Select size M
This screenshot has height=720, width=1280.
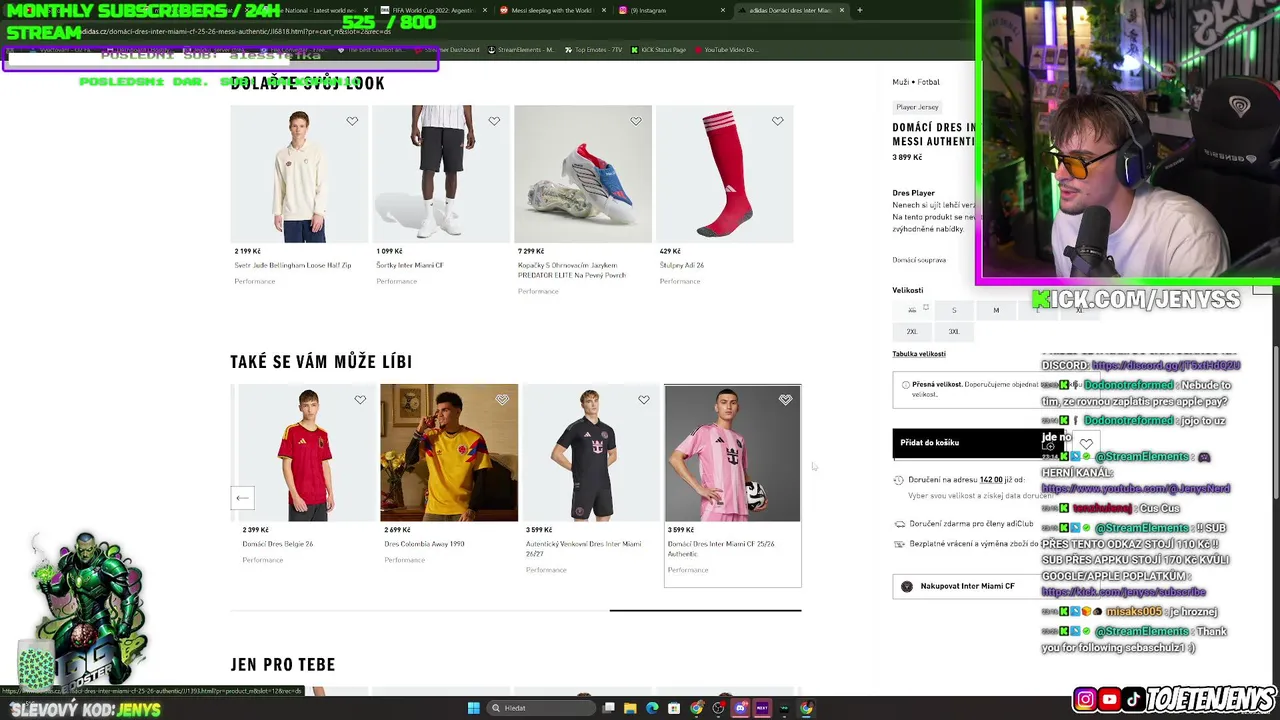(x=996, y=310)
